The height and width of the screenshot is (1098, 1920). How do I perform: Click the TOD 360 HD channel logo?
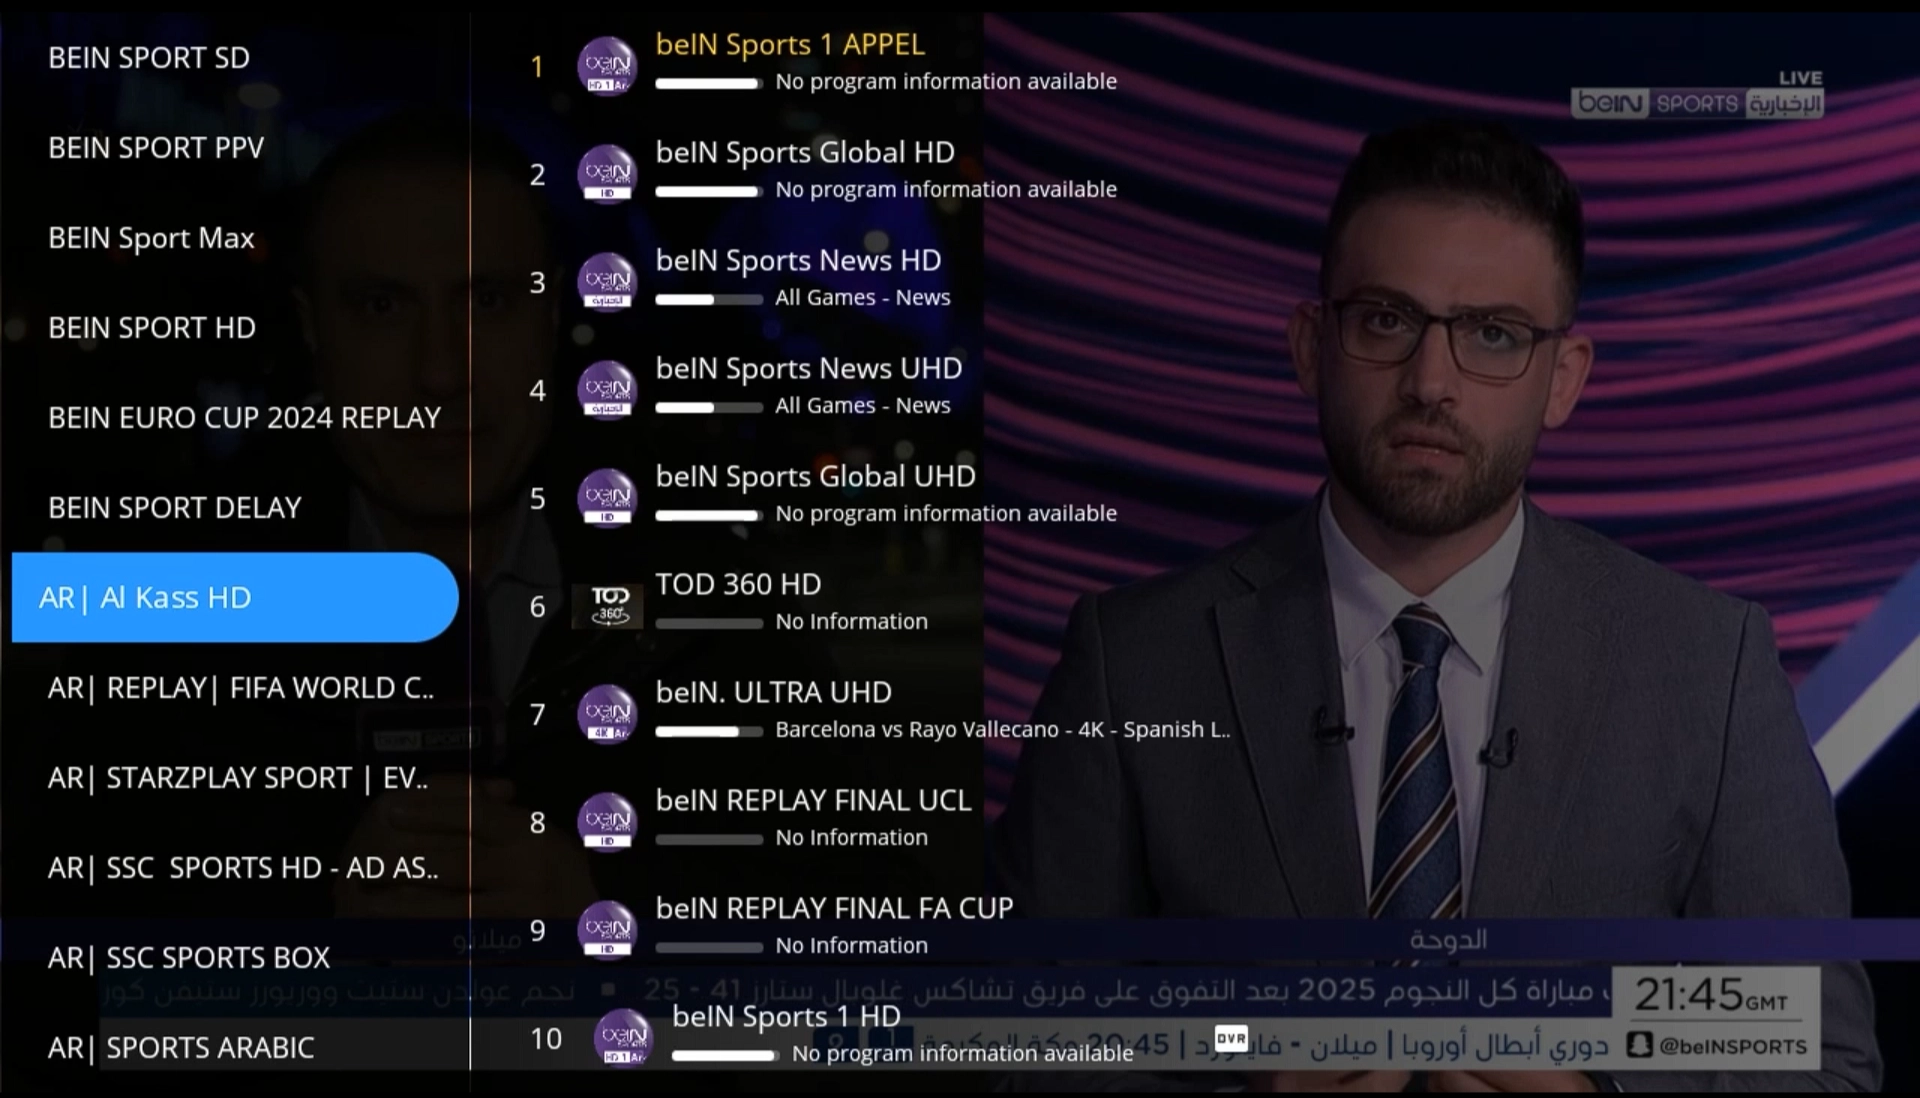click(x=607, y=606)
